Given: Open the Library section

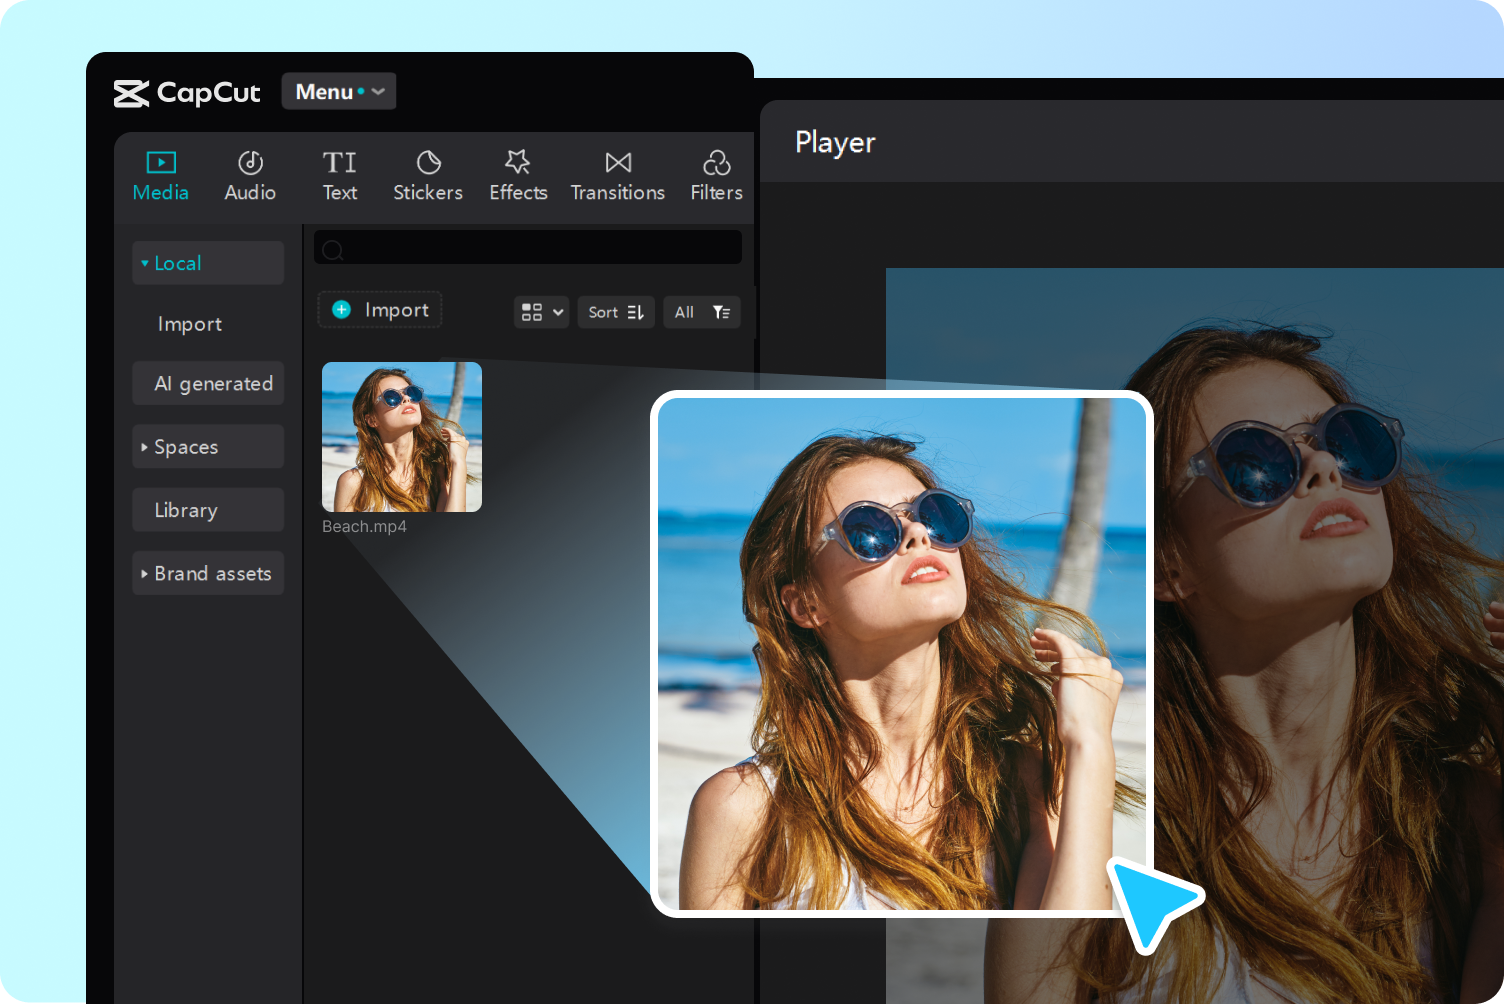Looking at the screenshot, I should click(x=207, y=510).
